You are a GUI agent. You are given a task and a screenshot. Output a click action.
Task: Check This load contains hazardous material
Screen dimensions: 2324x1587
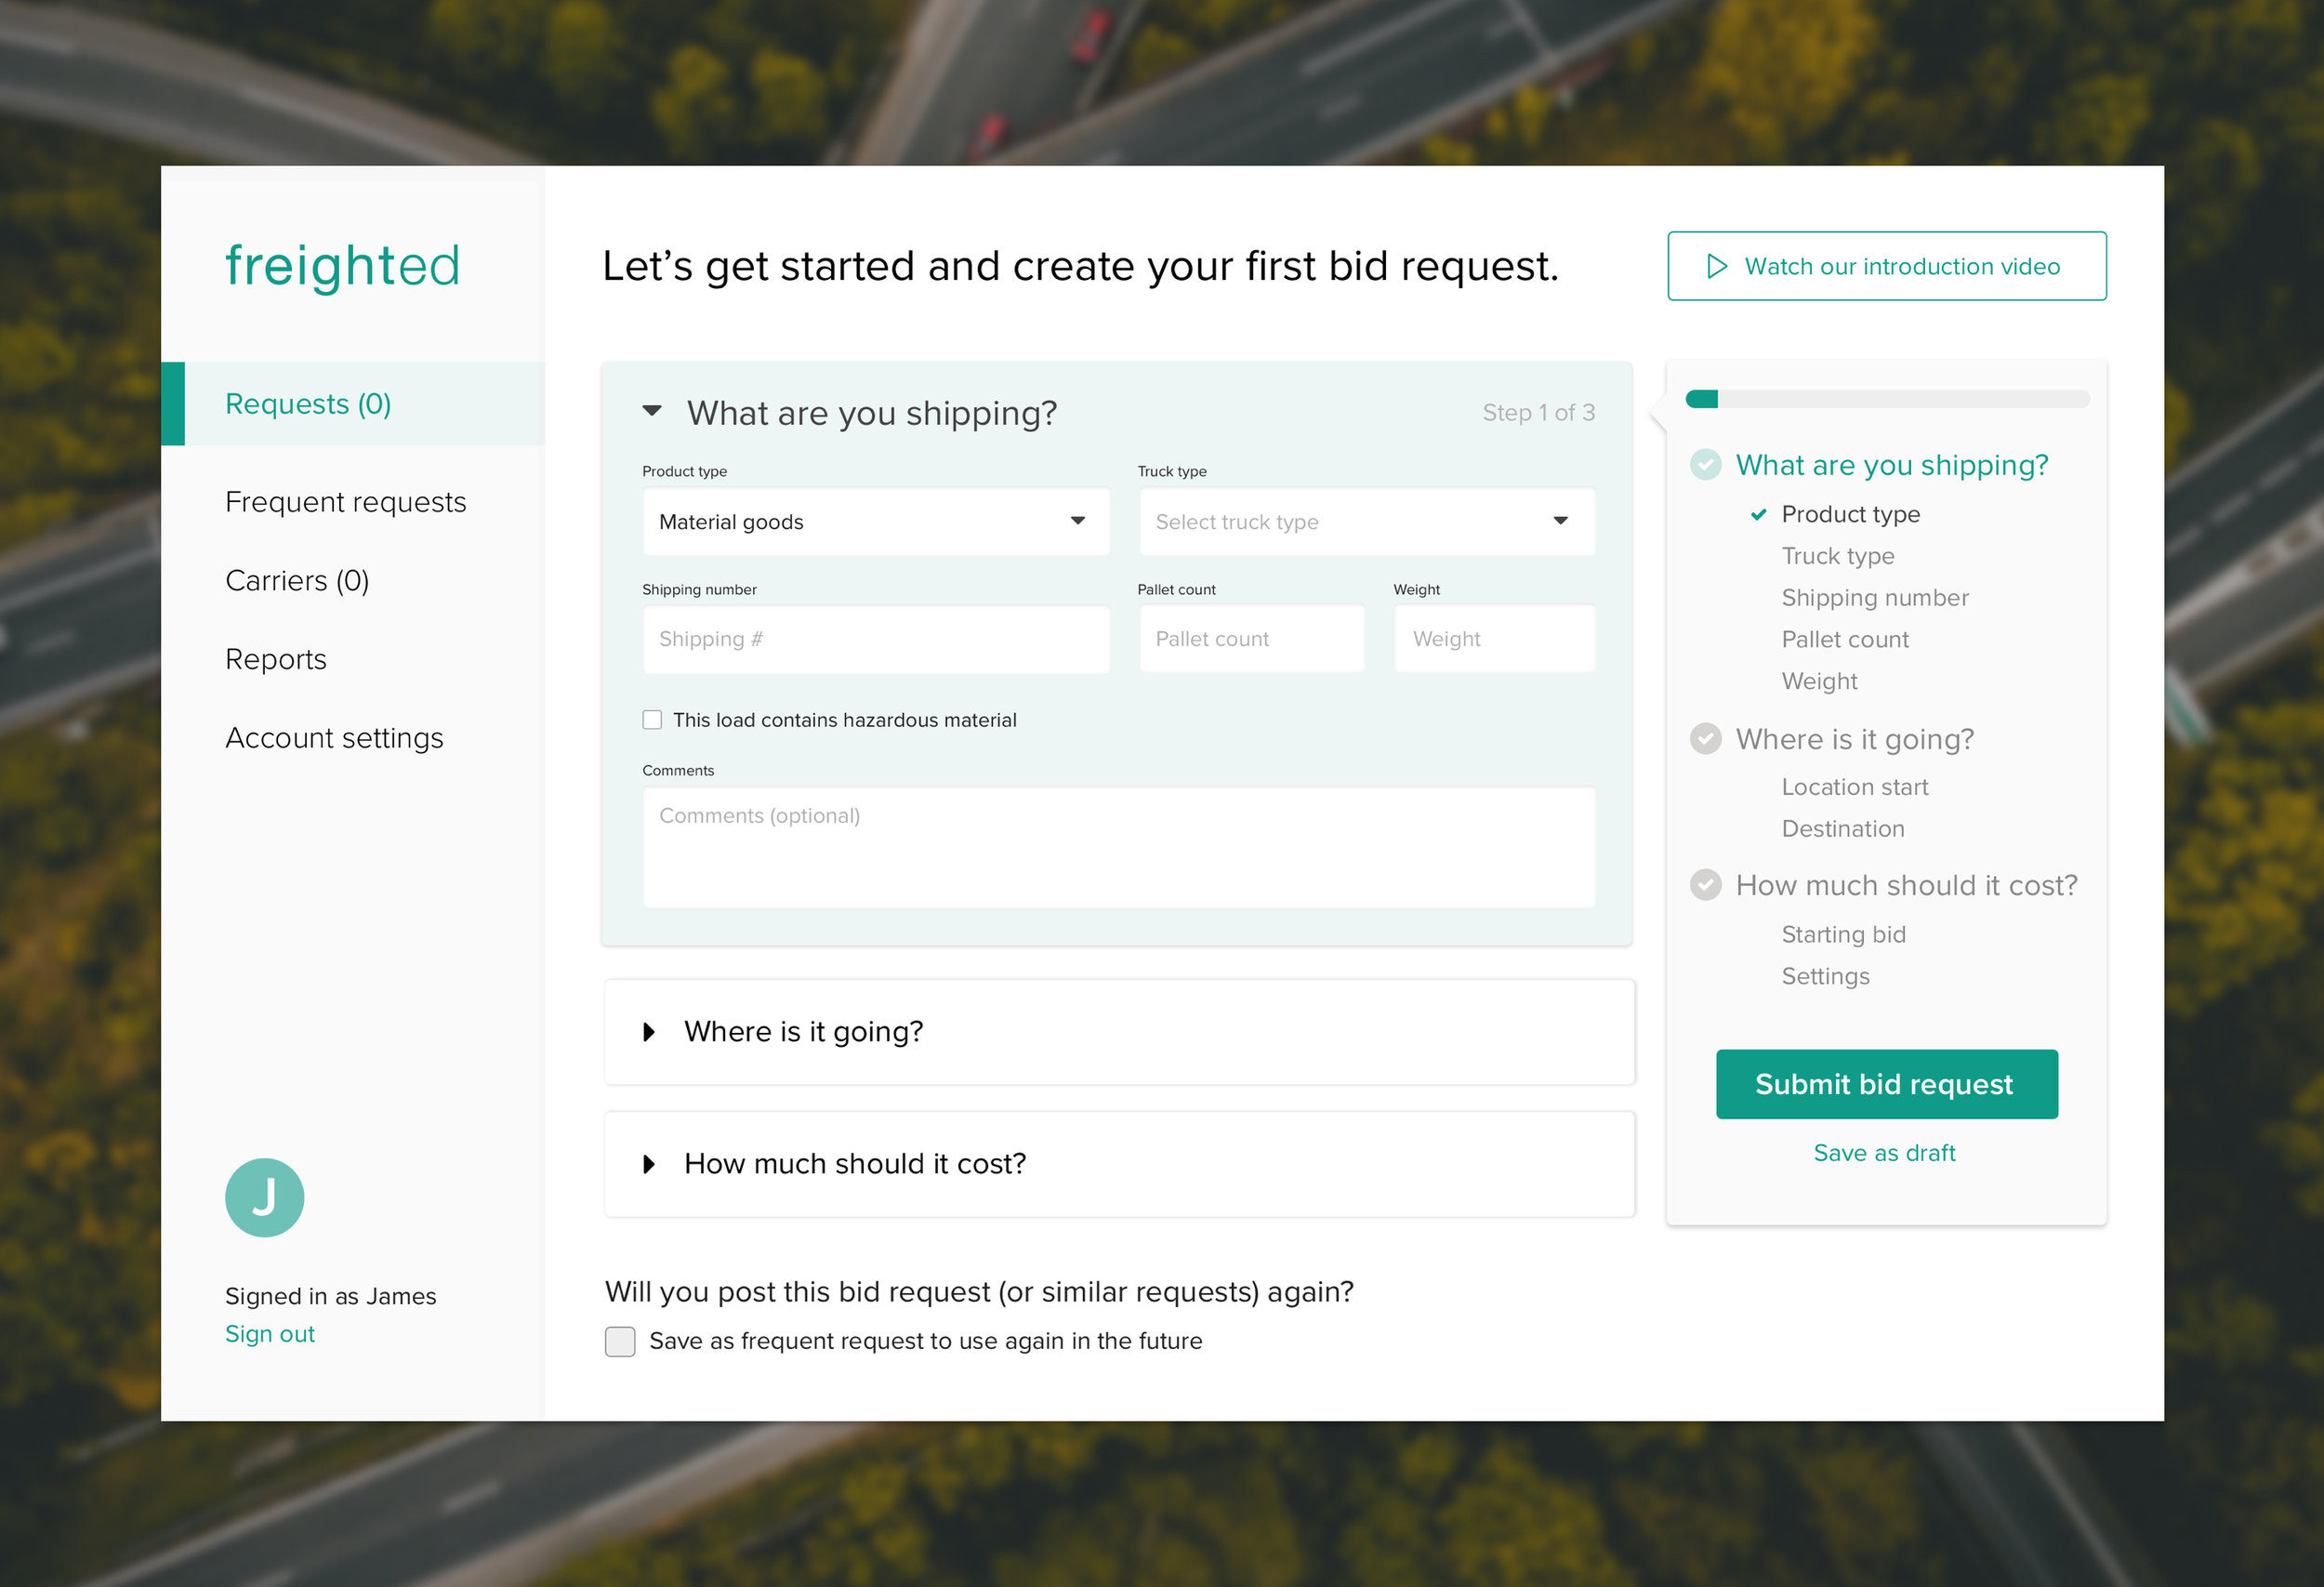pos(652,720)
